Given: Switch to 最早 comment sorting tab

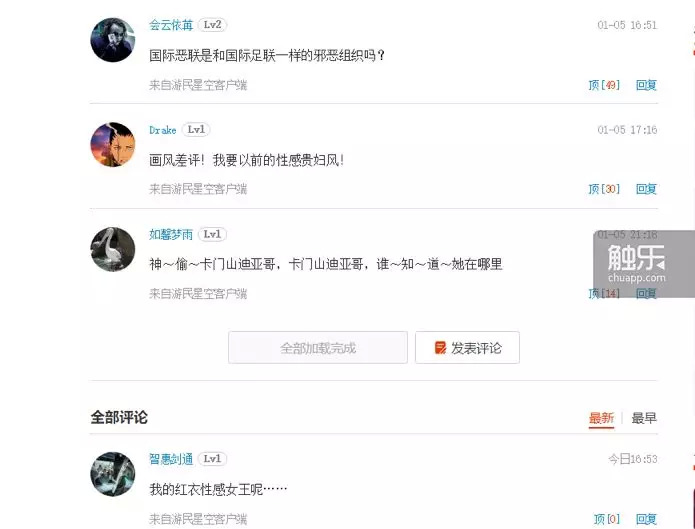Looking at the screenshot, I should pos(644,418).
